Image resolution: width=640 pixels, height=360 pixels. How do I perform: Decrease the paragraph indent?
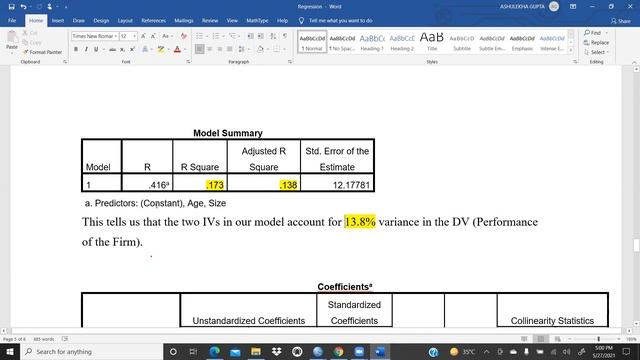pos(251,36)
